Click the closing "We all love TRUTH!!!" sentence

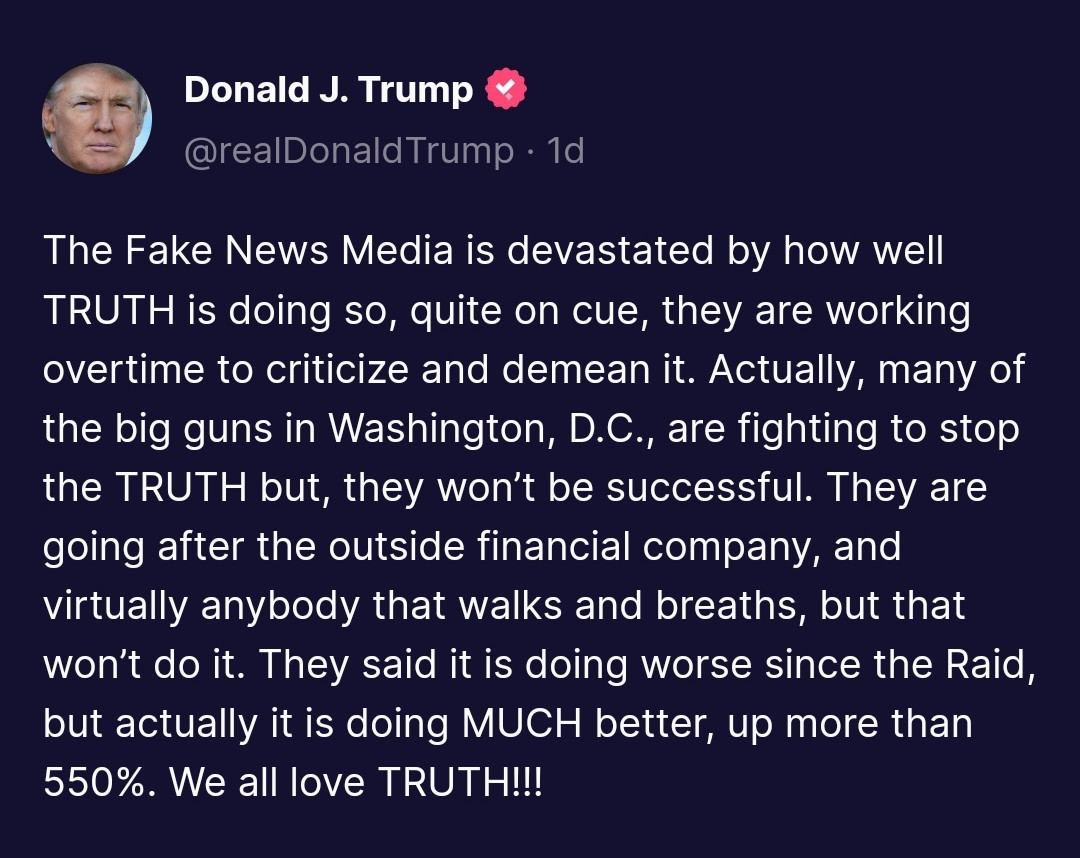[x=356, y=783]
